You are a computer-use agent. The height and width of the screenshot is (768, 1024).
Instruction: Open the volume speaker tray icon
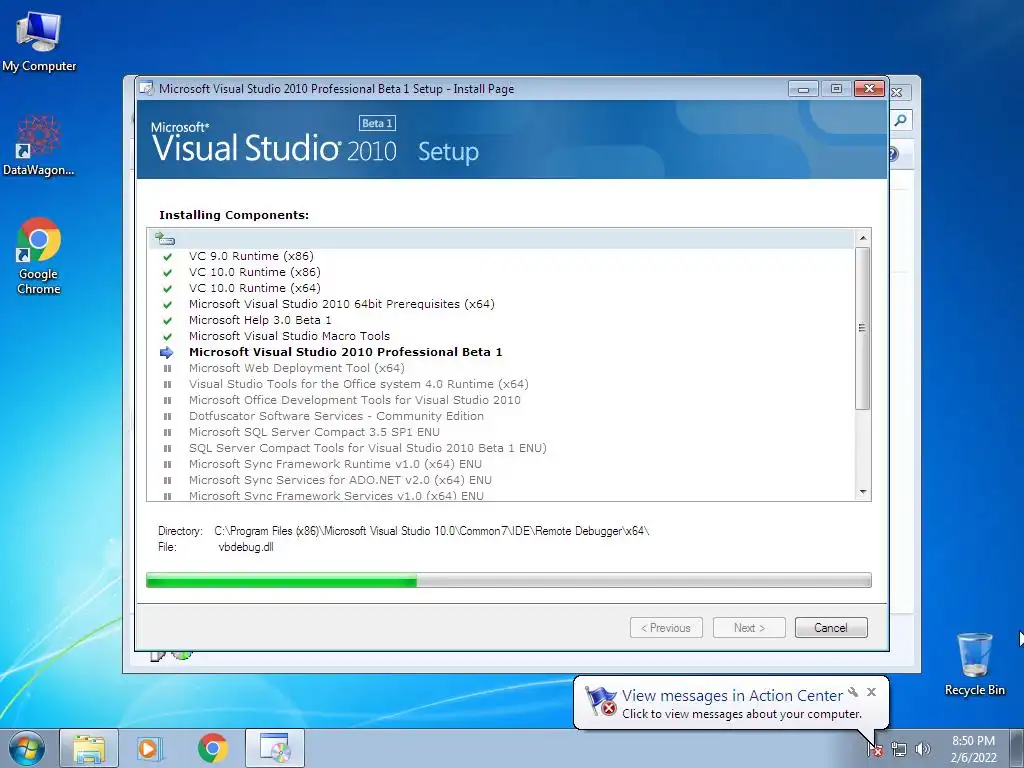tap(923, 749)
